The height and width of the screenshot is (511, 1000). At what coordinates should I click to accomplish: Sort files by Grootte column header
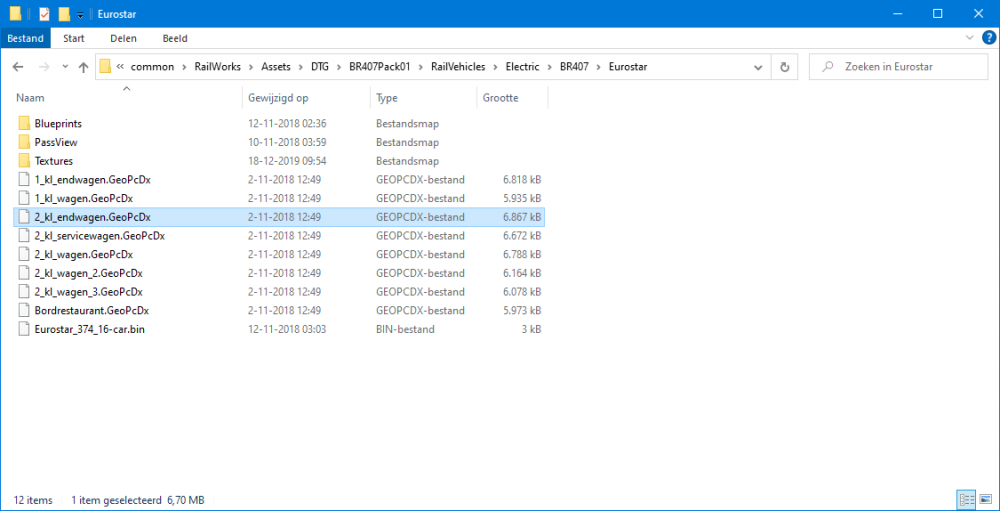coord(501,98)
